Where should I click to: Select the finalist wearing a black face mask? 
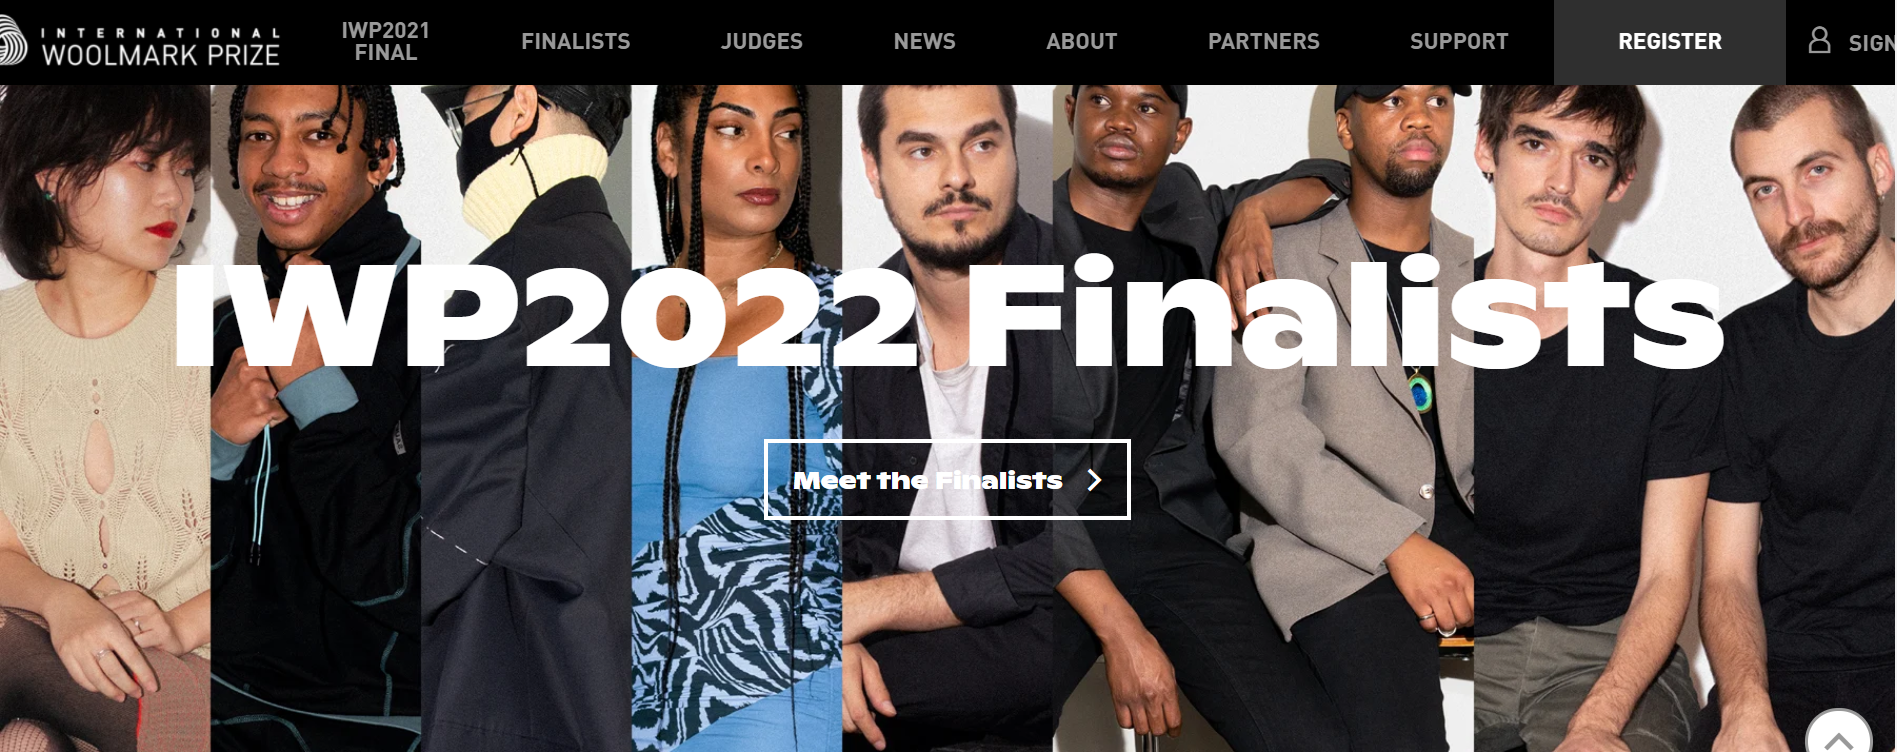coord(526,418)
